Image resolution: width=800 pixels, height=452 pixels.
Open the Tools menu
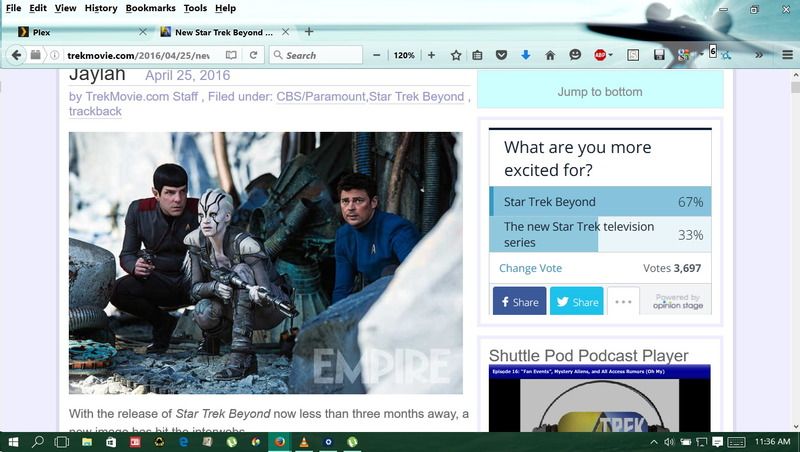coord(195,8)
